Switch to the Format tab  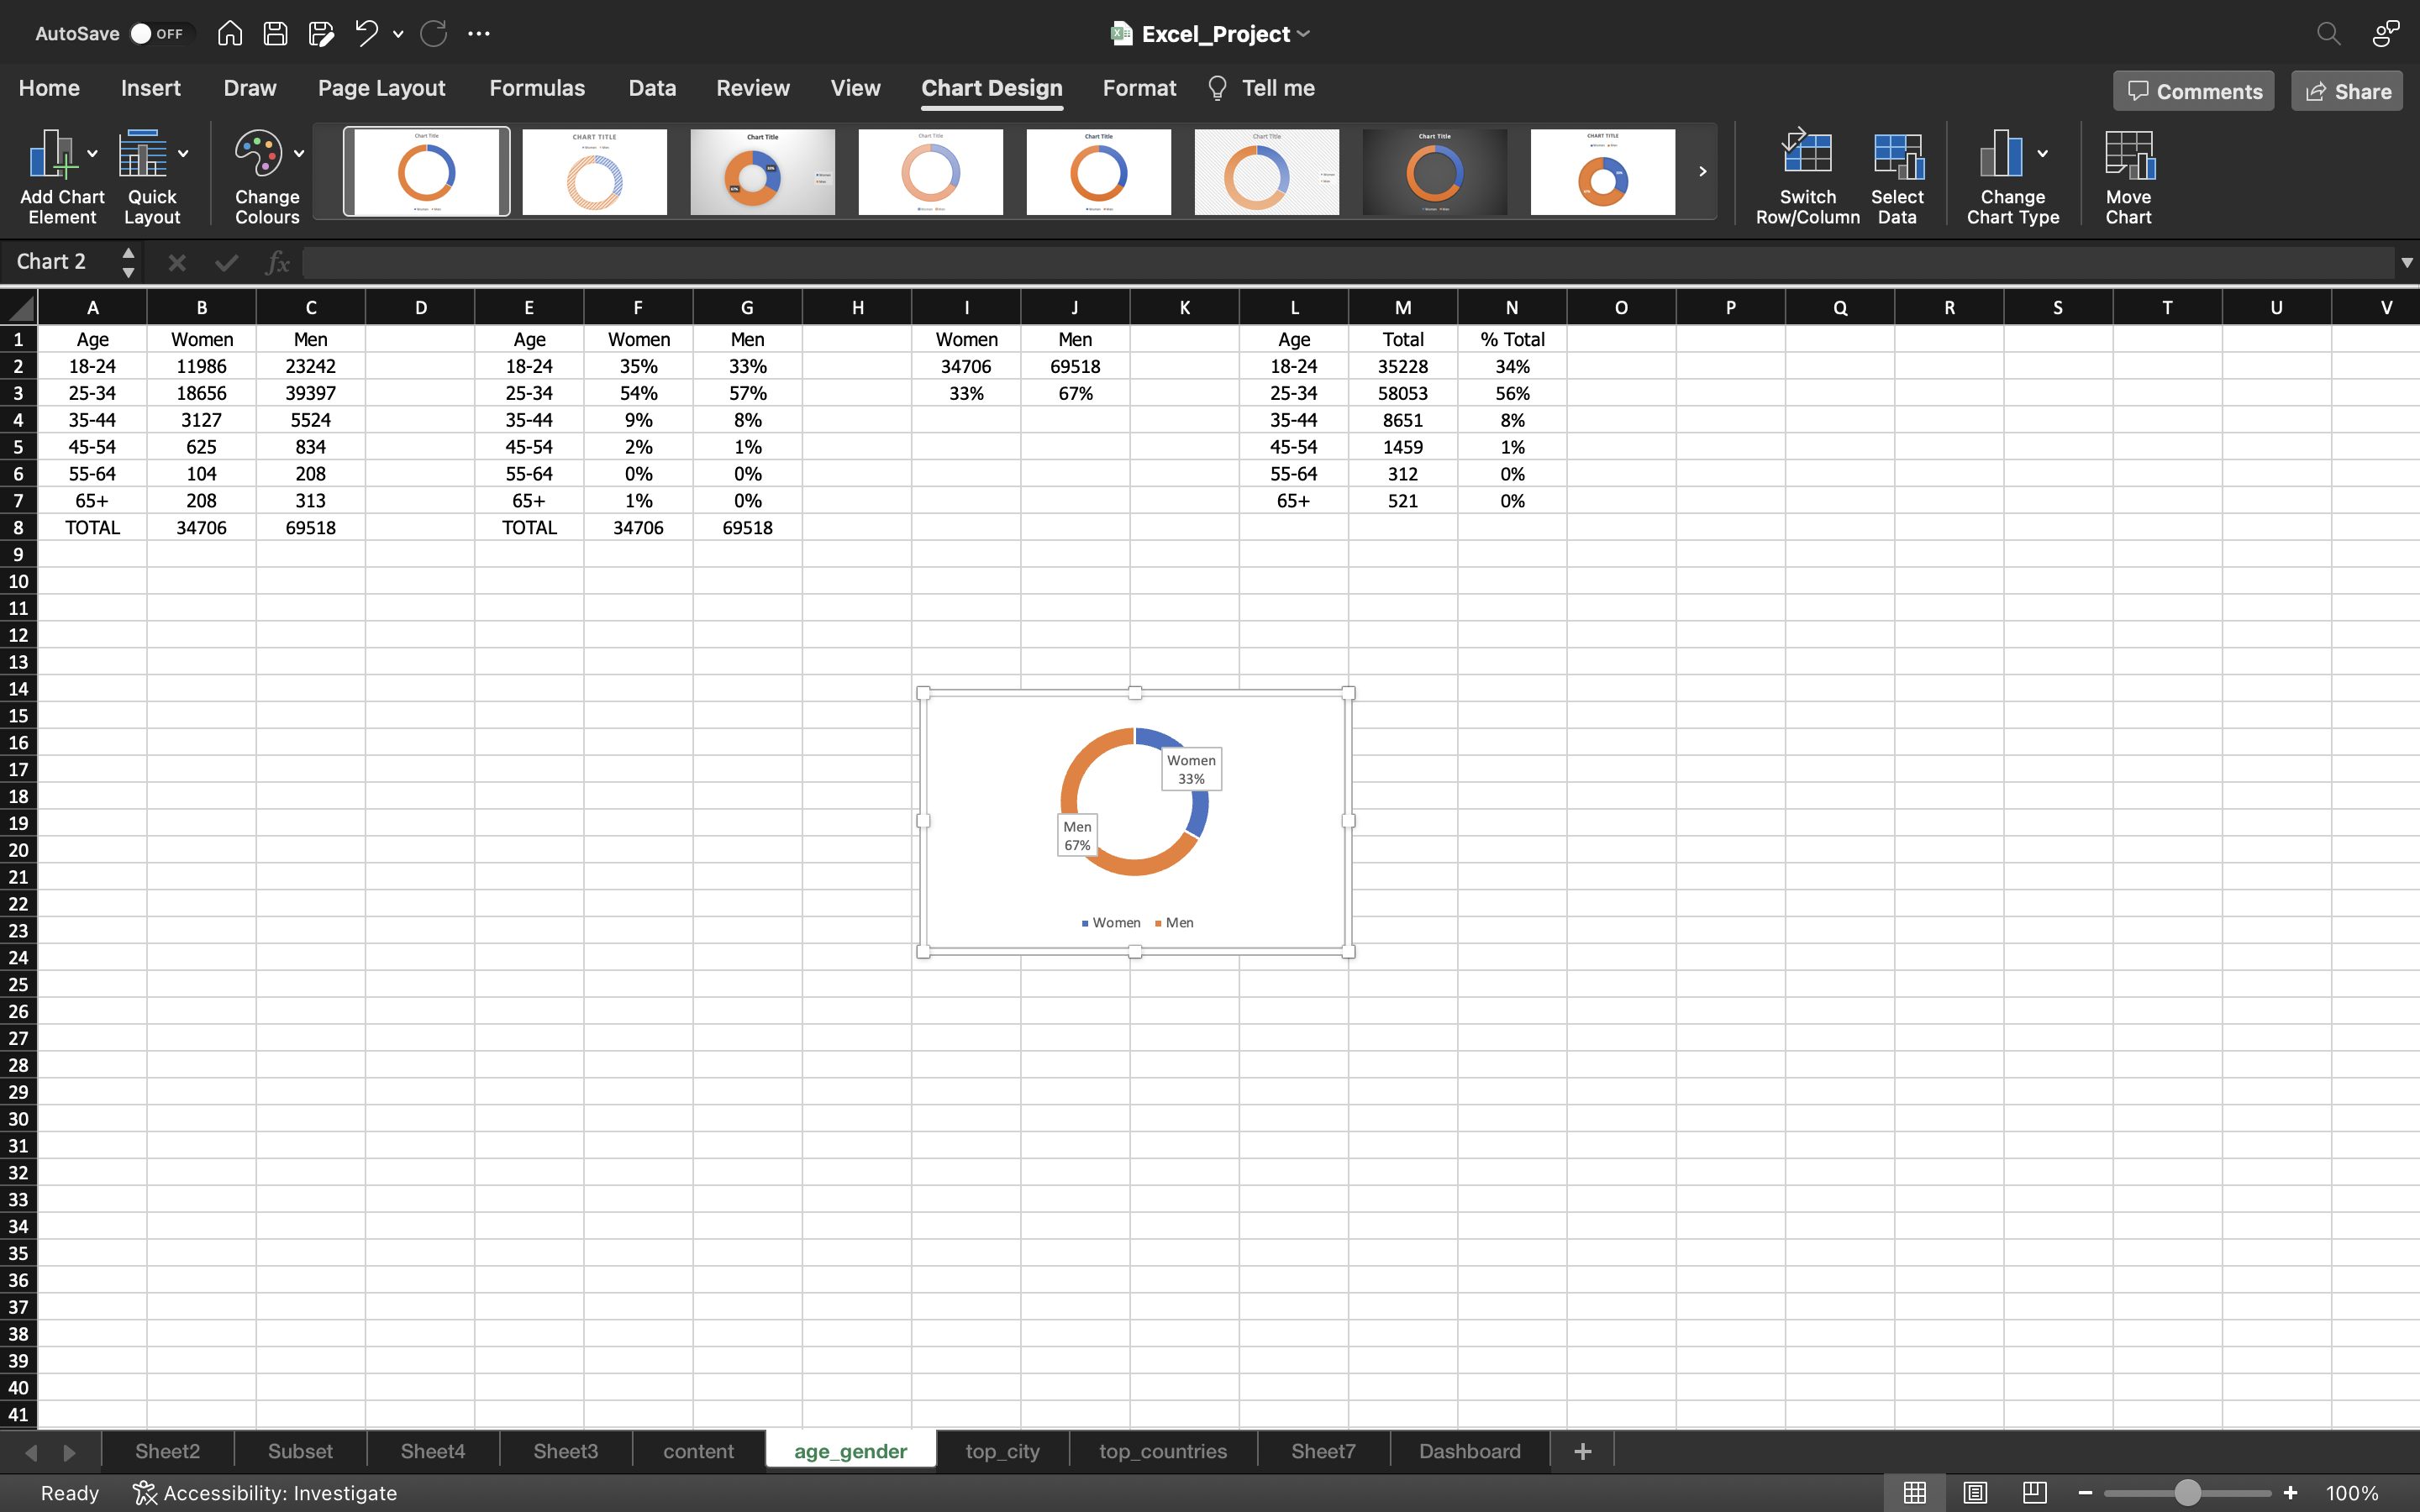[1139, 88]
